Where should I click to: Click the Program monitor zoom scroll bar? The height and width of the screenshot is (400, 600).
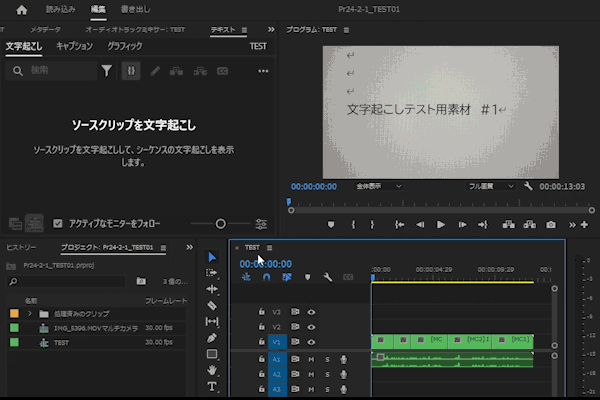tap(441, 210)
